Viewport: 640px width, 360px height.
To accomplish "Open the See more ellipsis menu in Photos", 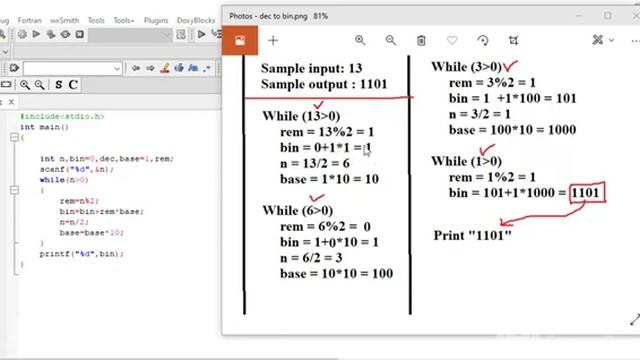I will (x=635, y=40).
